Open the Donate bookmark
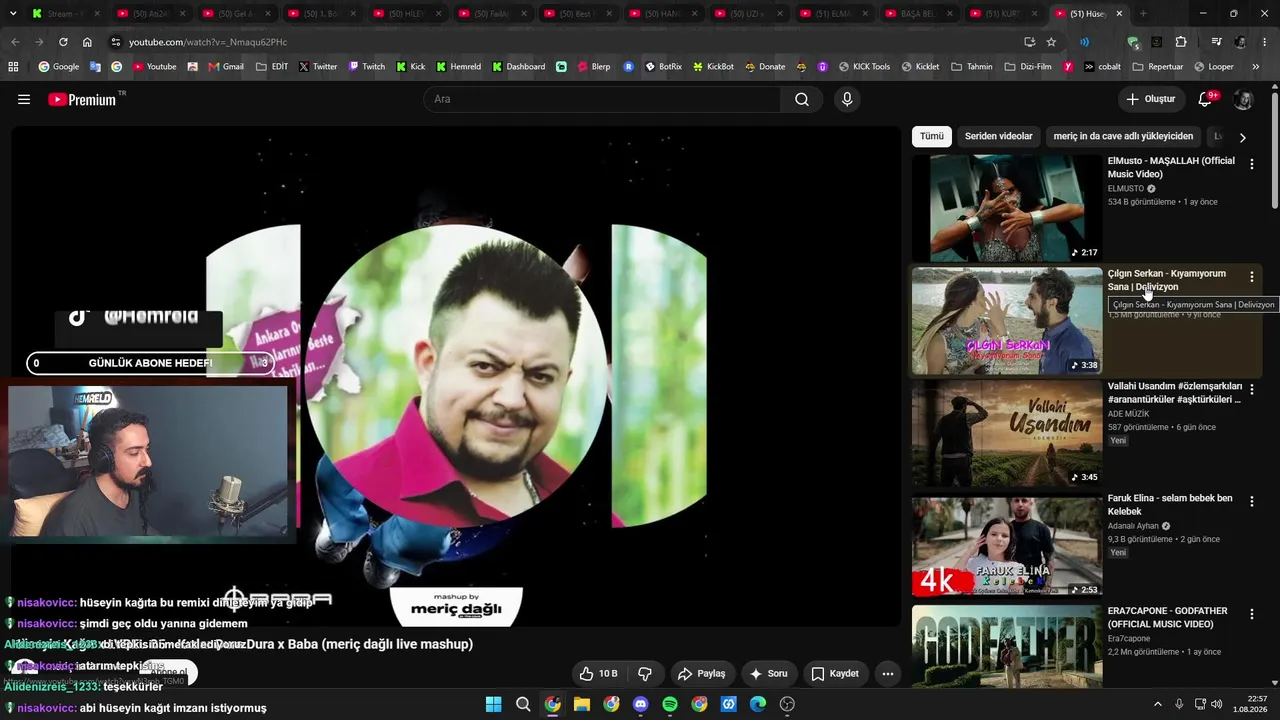 point(765,67)
